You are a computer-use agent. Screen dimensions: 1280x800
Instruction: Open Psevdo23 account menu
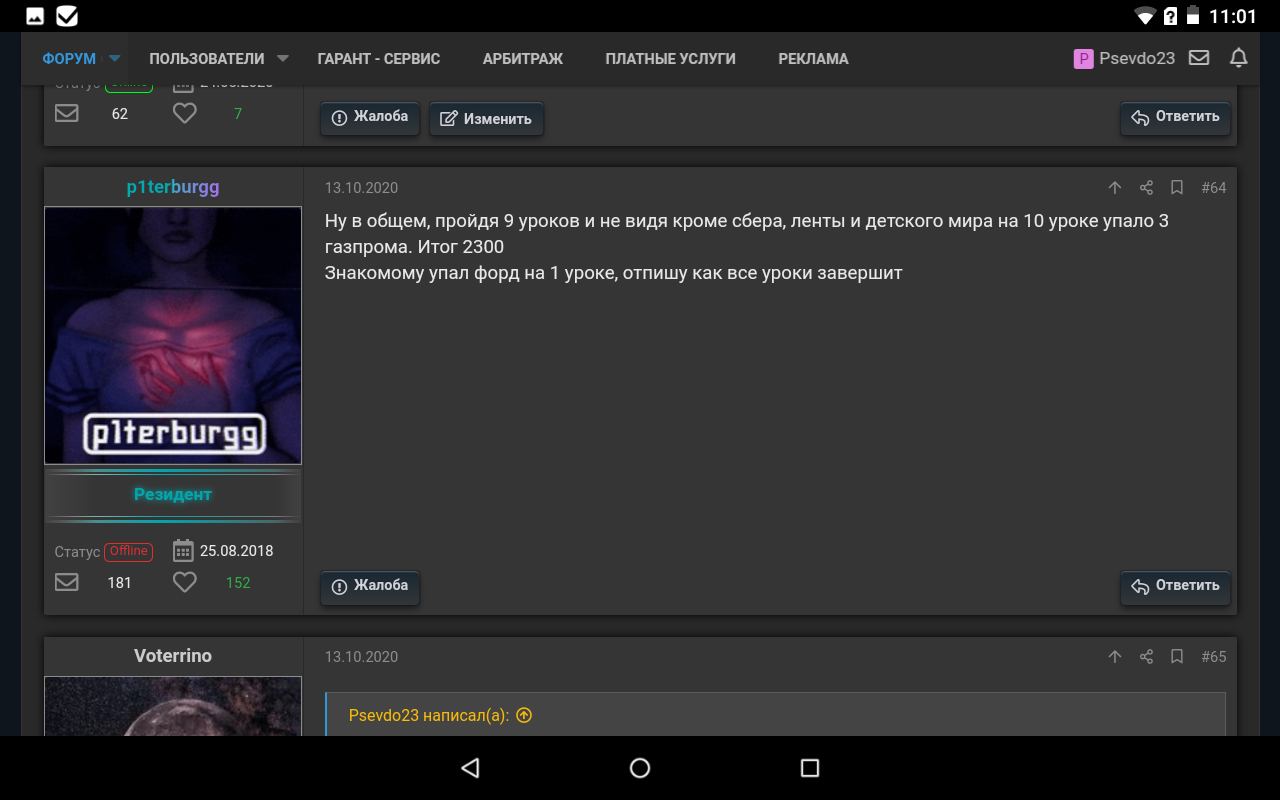click(1124, 58)
